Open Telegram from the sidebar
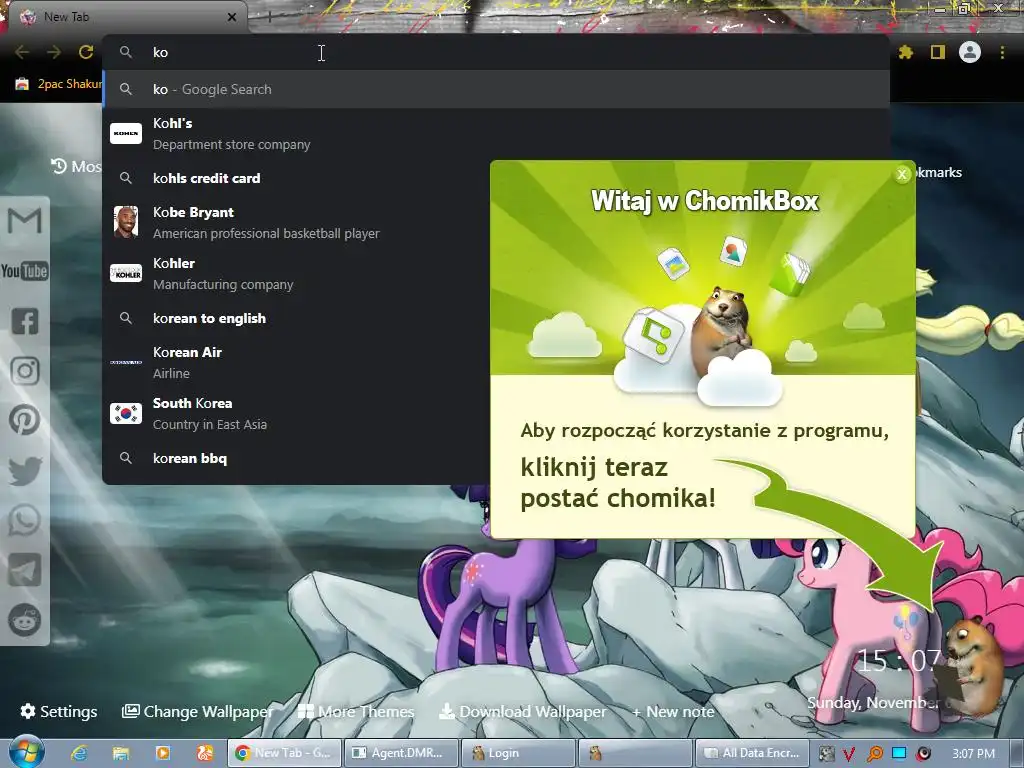The width and height of the screenshot is (1024, 768). (x=25, y=570)
